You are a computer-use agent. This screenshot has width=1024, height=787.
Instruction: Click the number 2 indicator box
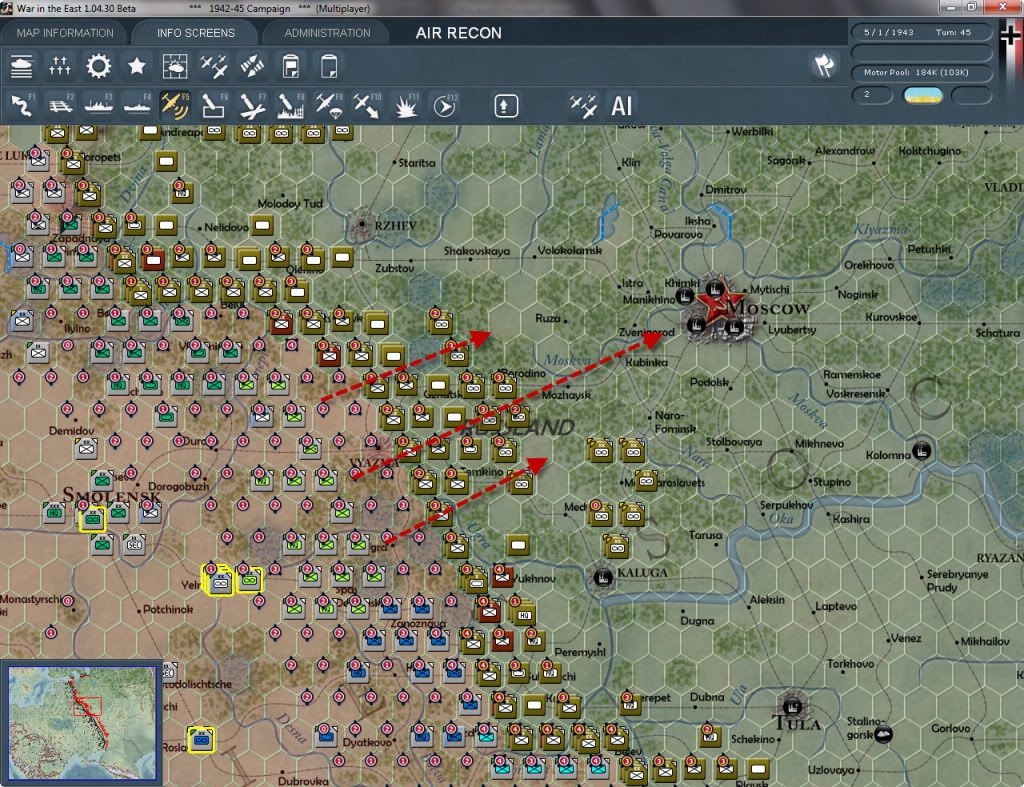pos(872,95)
